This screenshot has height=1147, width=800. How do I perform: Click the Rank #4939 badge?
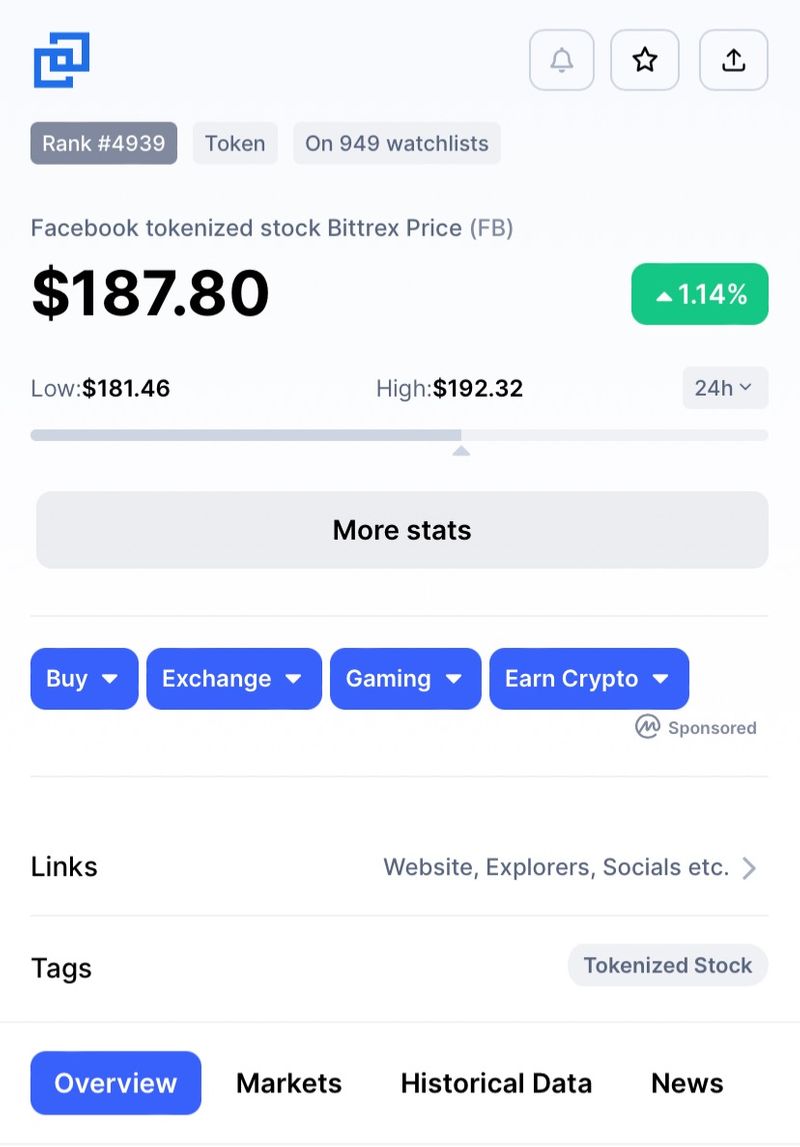(104, 143)
